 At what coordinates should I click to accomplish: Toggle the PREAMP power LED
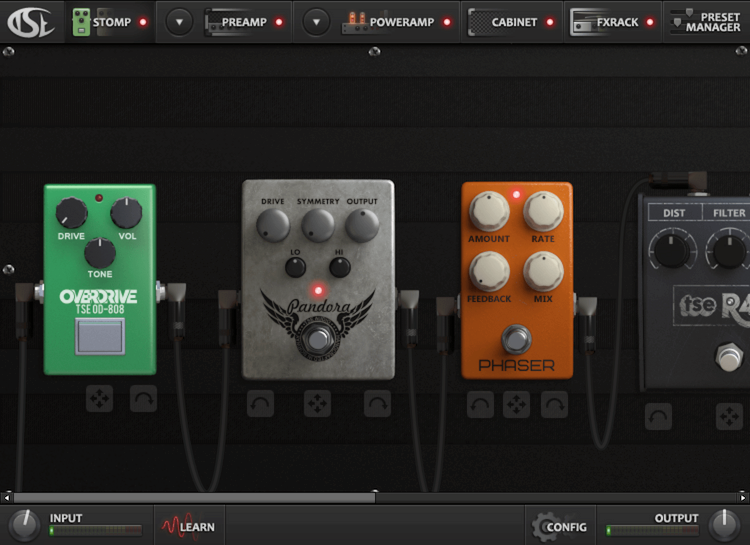279,22
